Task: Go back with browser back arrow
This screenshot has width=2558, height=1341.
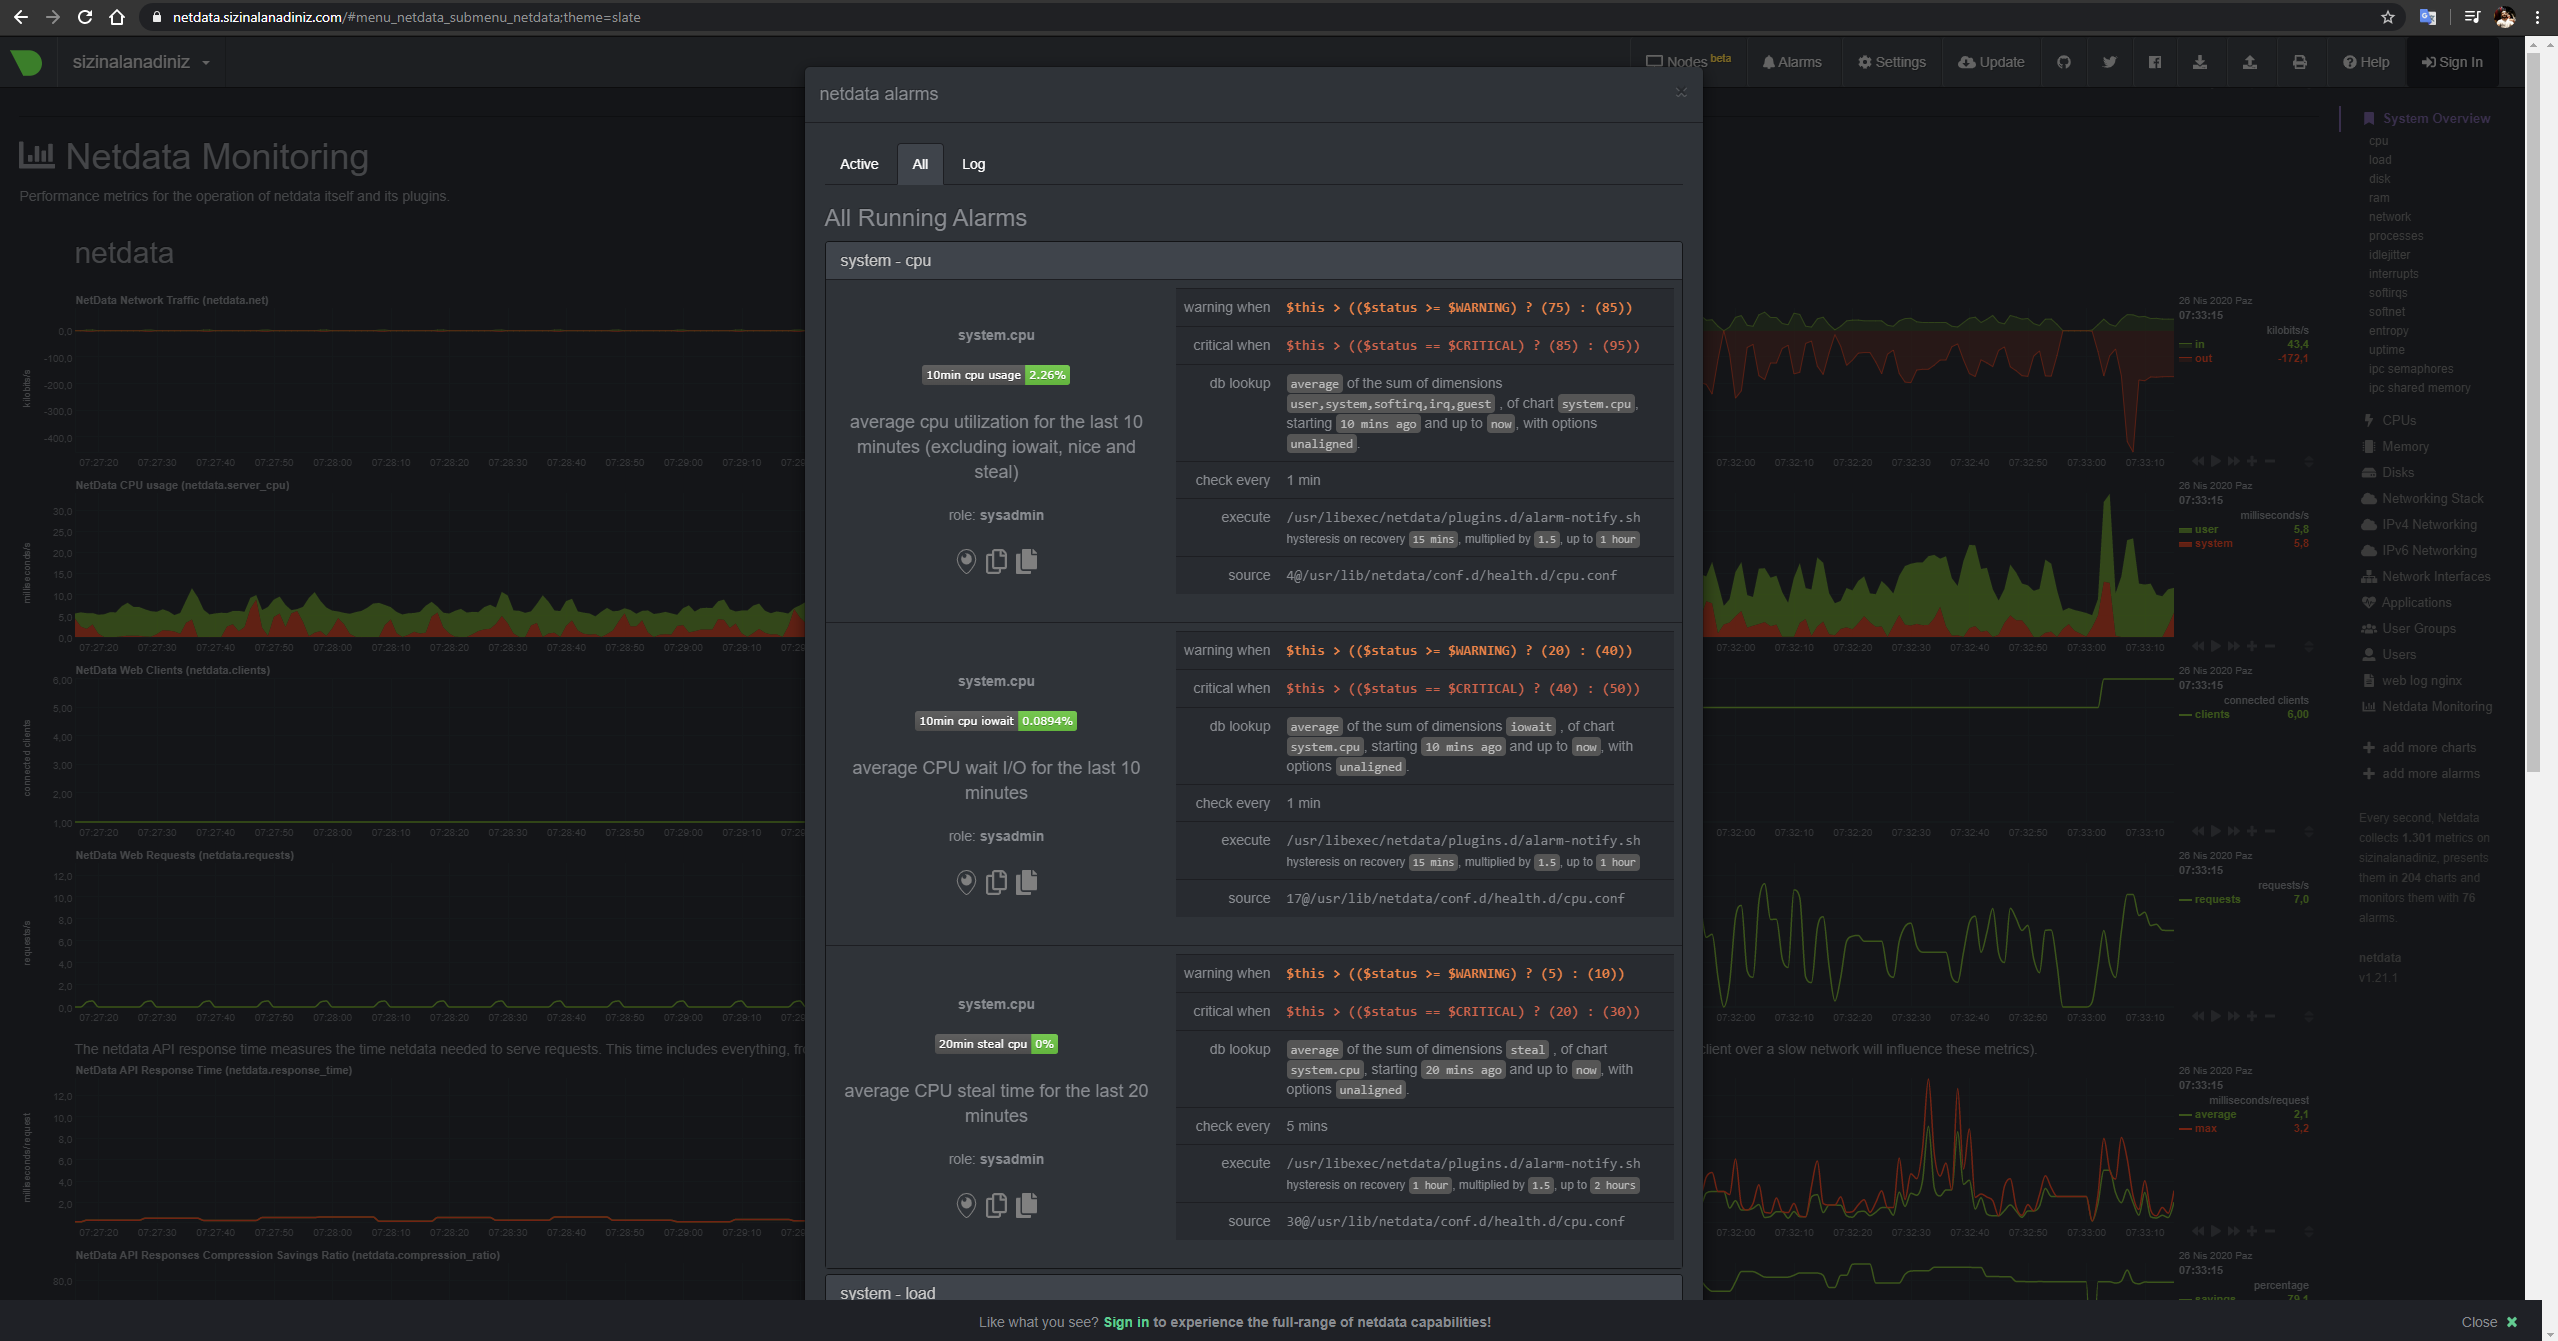Action: (20, 17)
